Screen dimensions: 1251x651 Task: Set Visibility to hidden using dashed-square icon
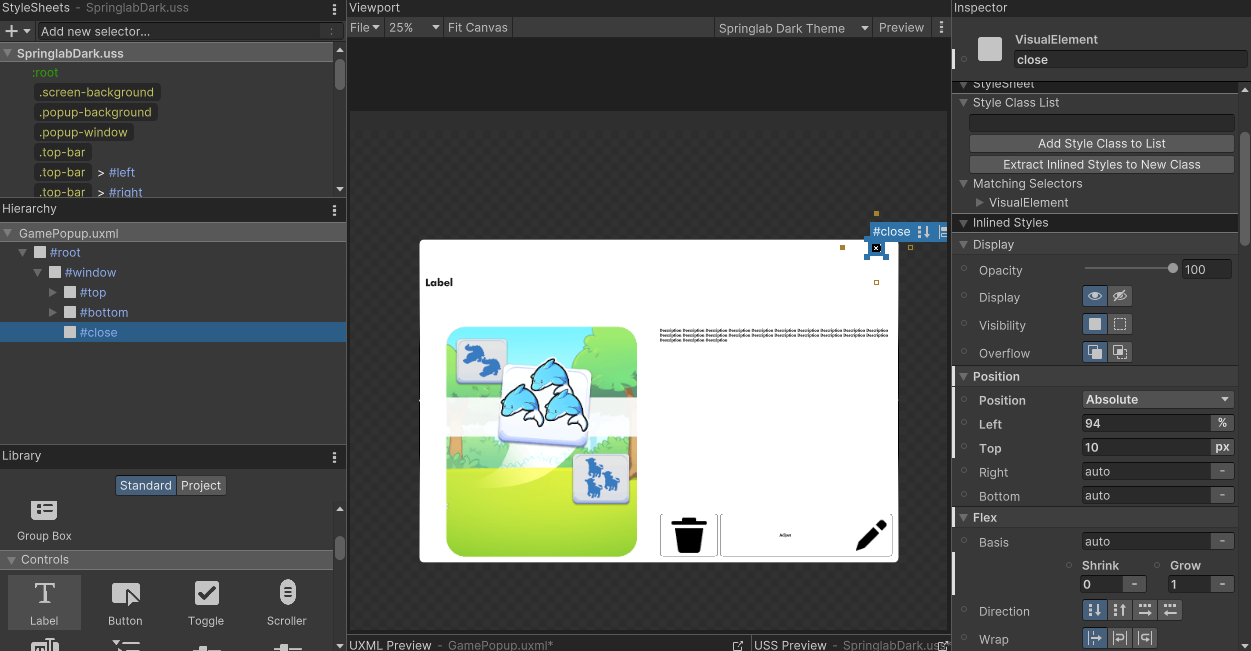tap(1121, 324)
